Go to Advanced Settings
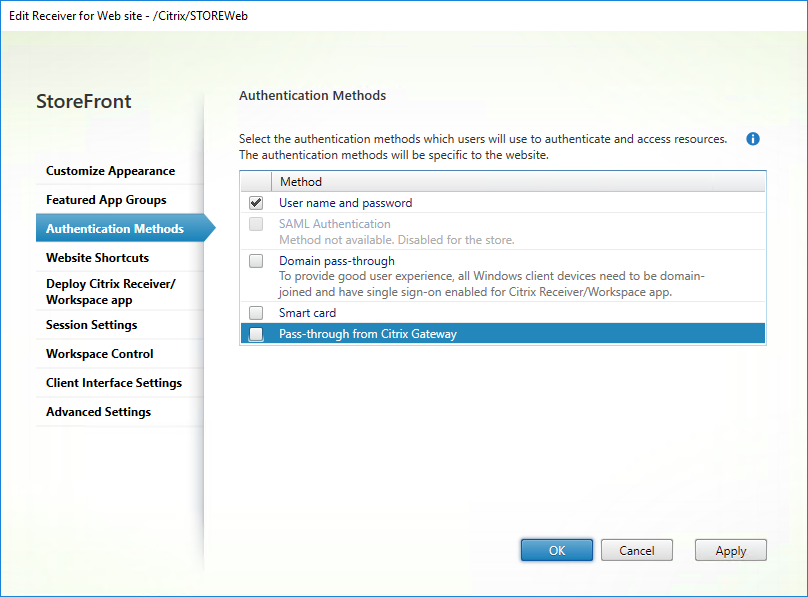This screenshot has height=597, width=808. 98,412
